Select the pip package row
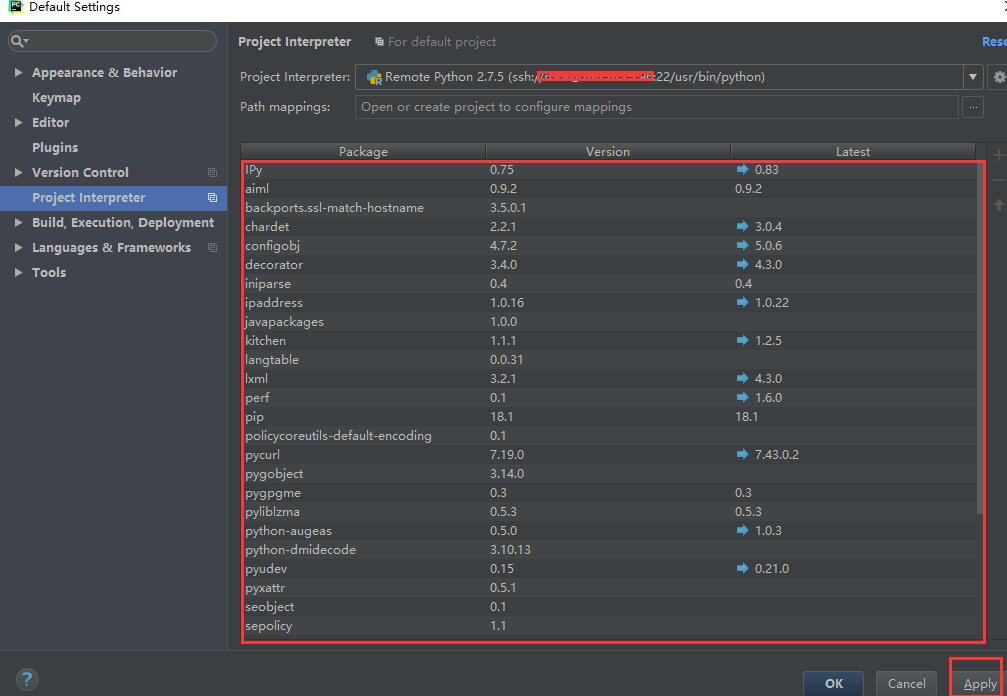The width and height of the screenshot is (1007, 696). 609,417
